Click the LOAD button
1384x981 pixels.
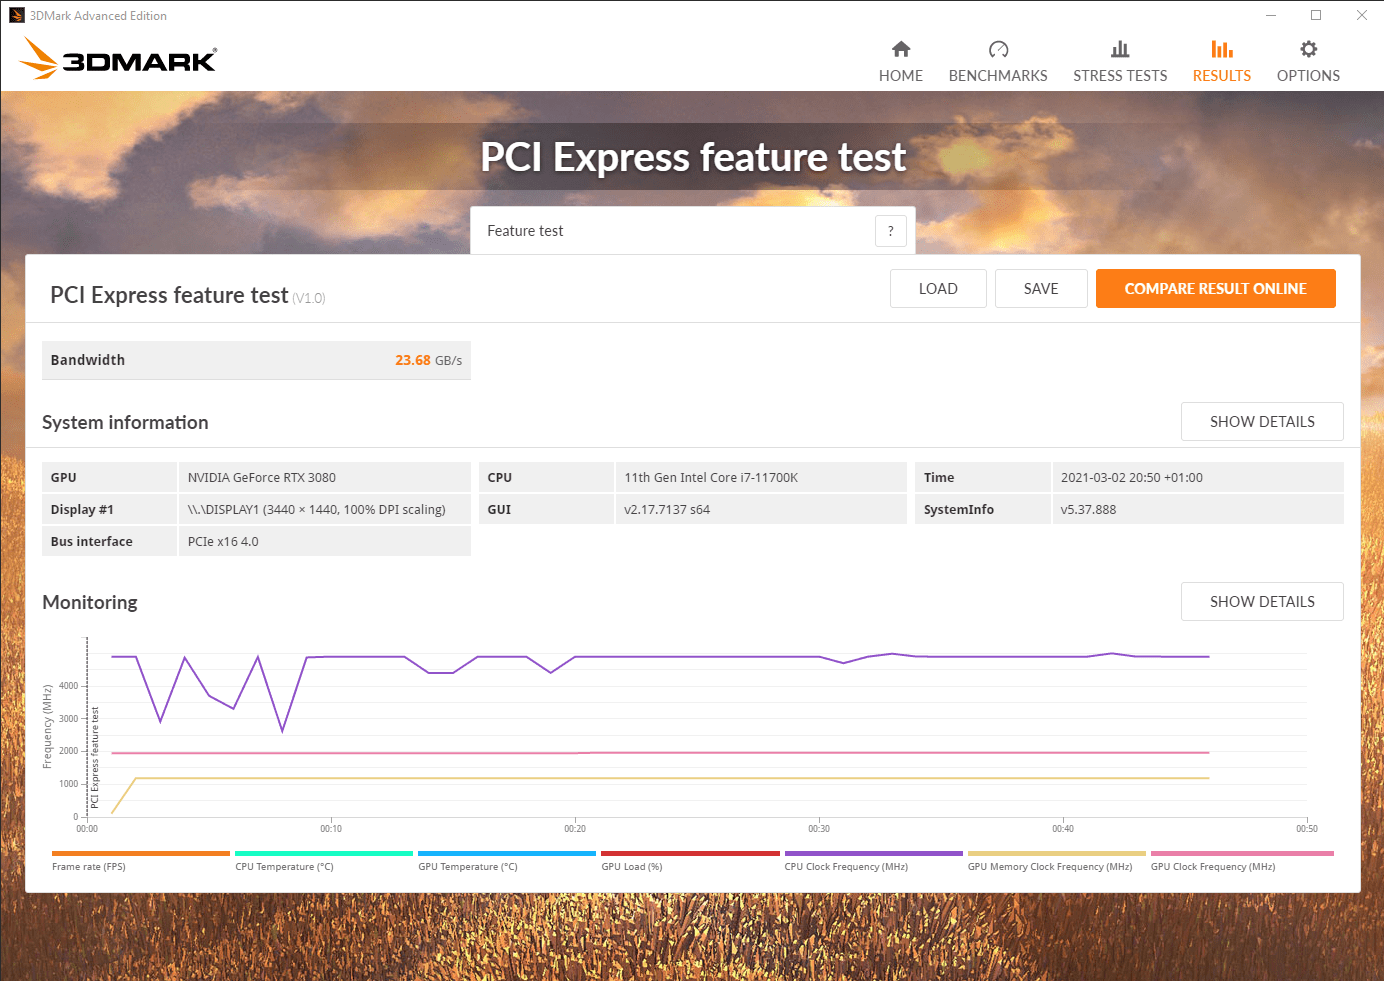coord(938,289)
